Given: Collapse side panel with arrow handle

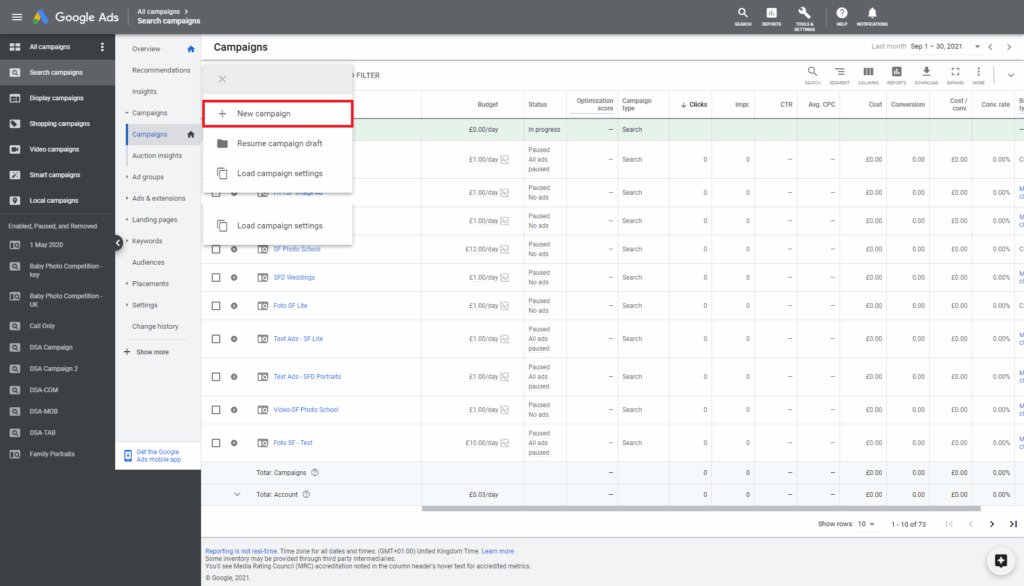Looking at the screenshot, I should (x=118, y=242).
